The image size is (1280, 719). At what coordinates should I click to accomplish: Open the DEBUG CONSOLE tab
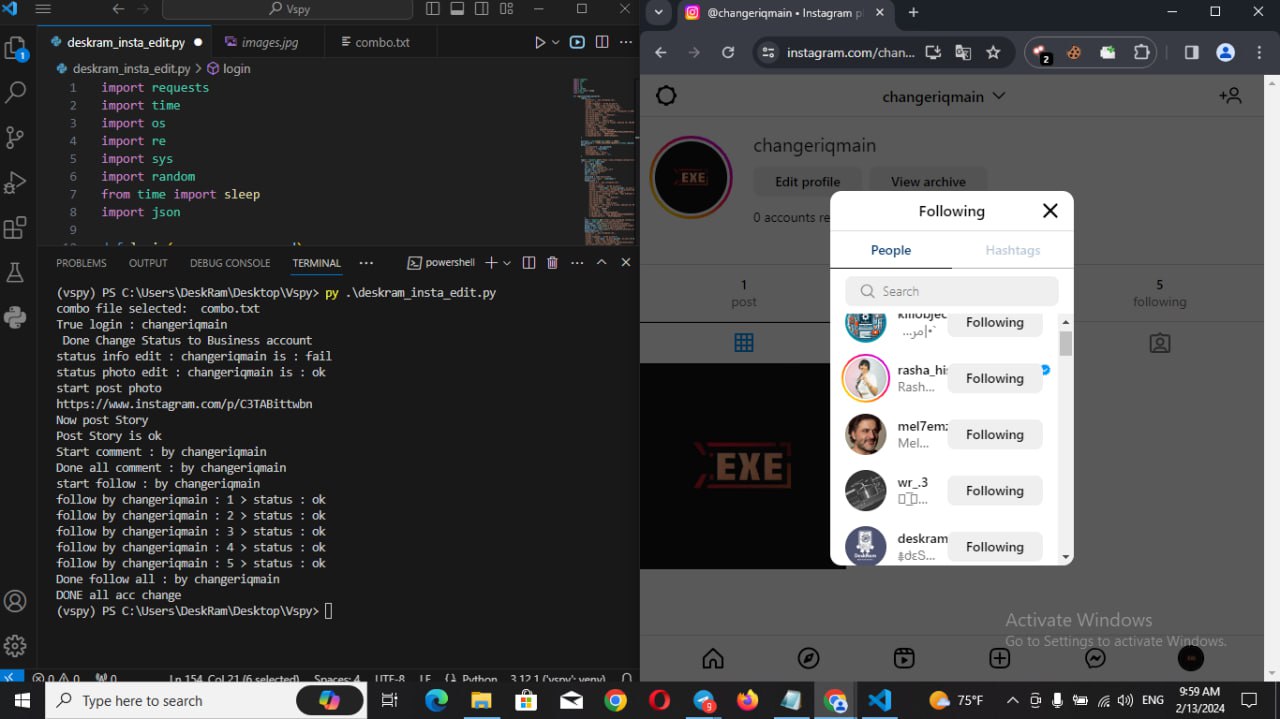[230, 263]
